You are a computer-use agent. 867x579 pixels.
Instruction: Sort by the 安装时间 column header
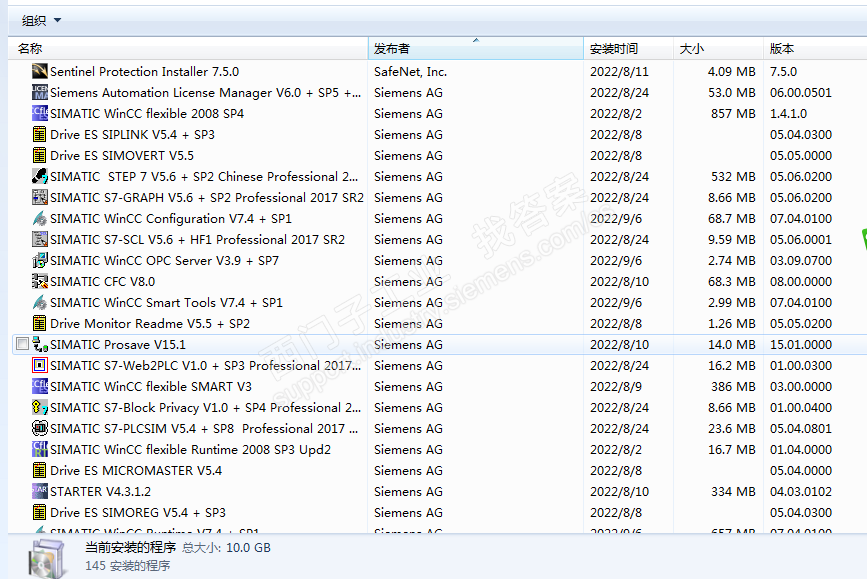[x=628, y=49]
